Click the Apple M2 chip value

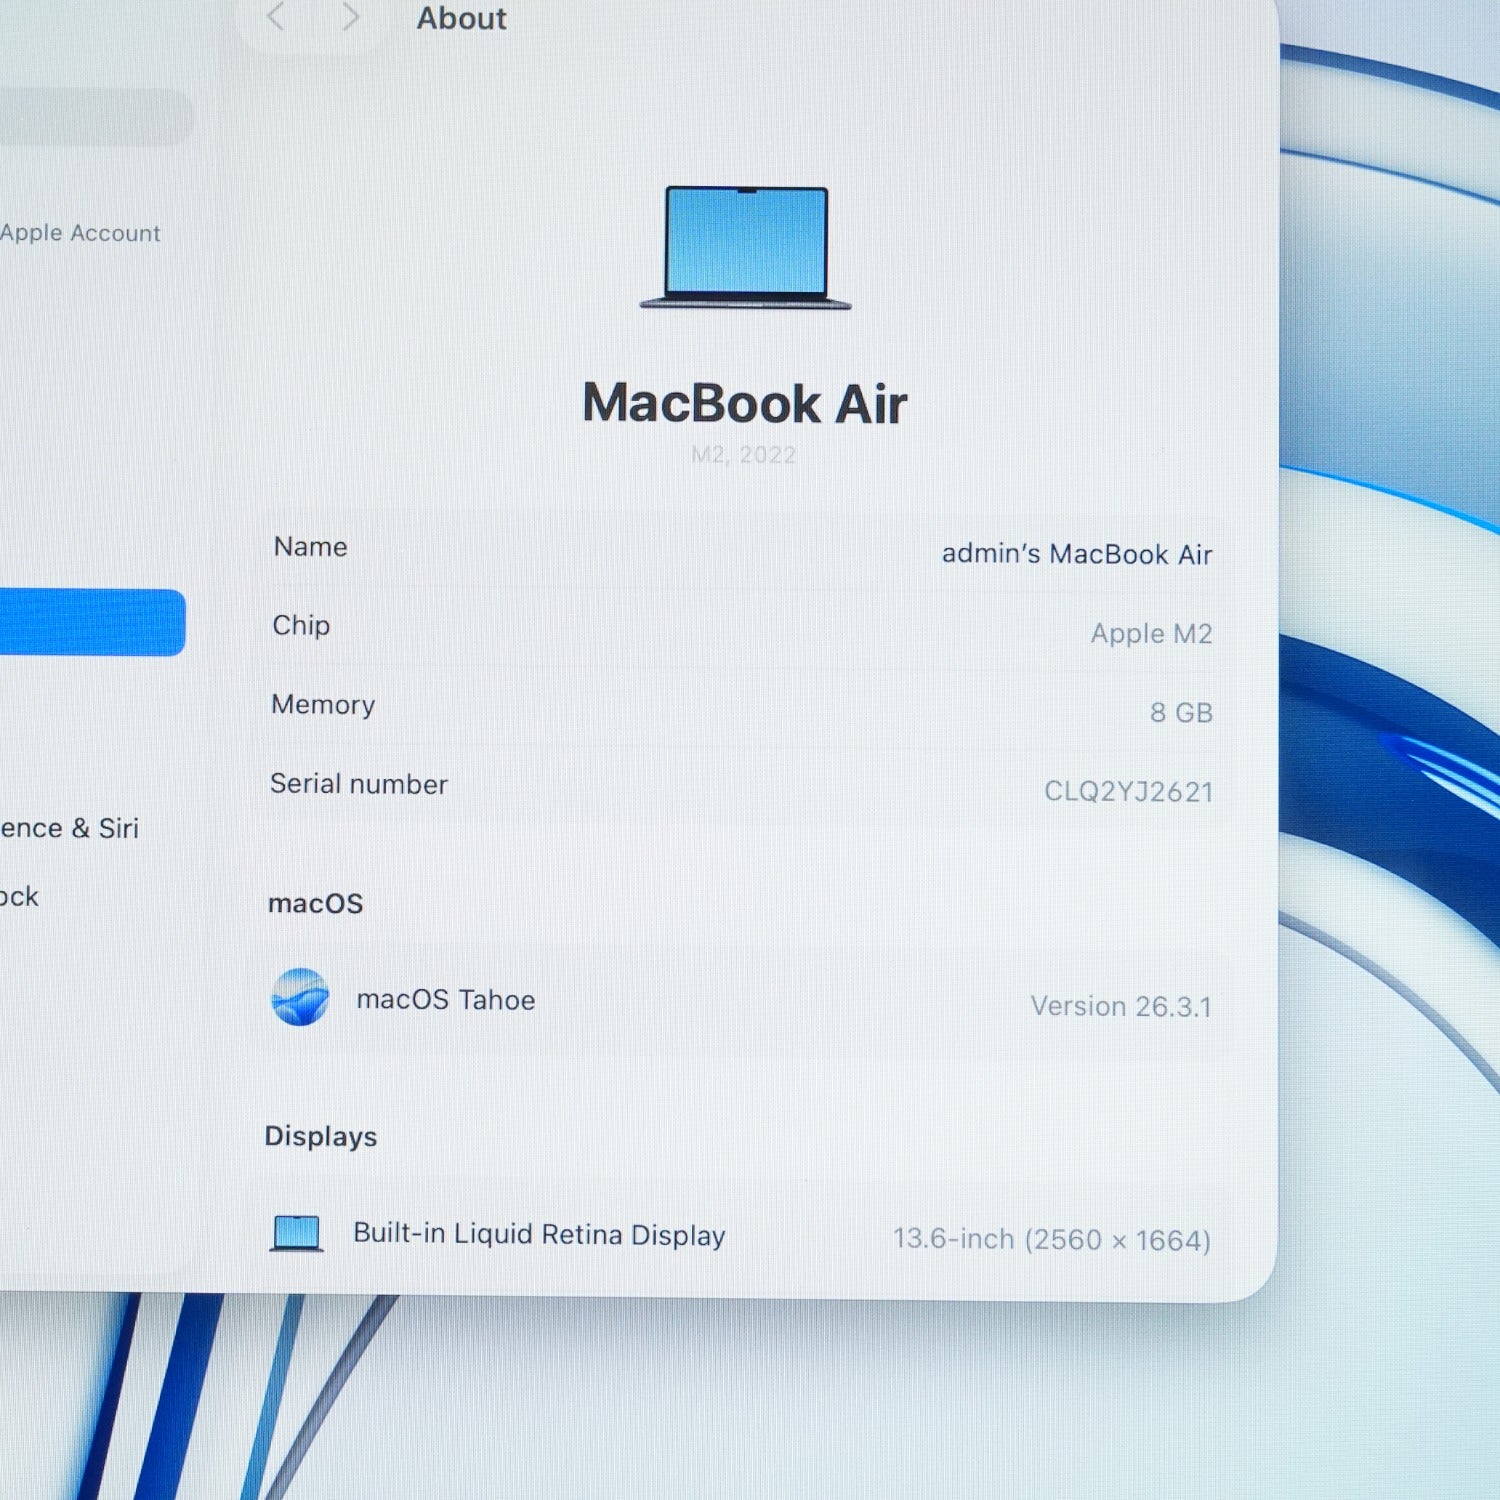(1151, 633)
